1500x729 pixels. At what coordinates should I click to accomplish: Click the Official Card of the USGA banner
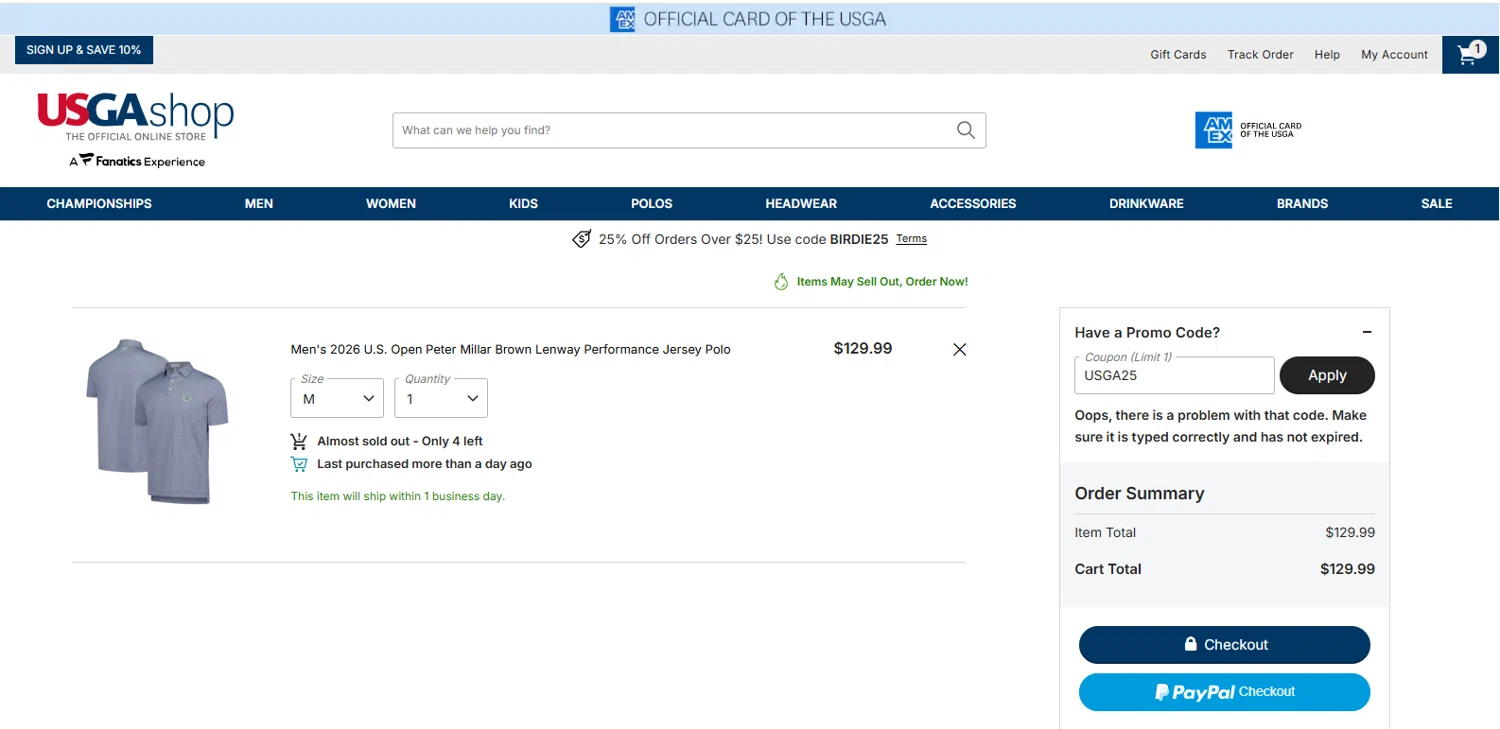[x=748, y=19]
